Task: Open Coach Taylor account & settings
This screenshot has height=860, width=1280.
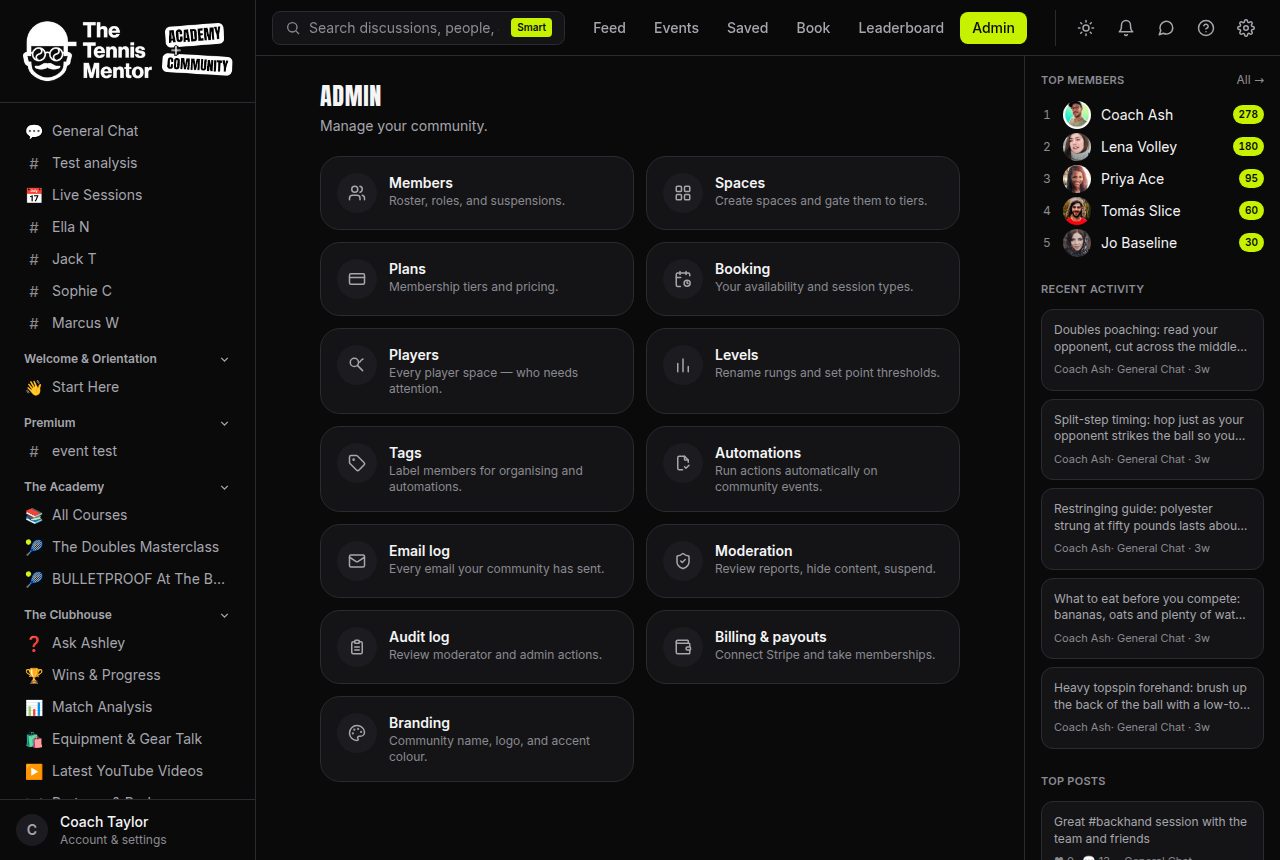Action: click(127, 830)
